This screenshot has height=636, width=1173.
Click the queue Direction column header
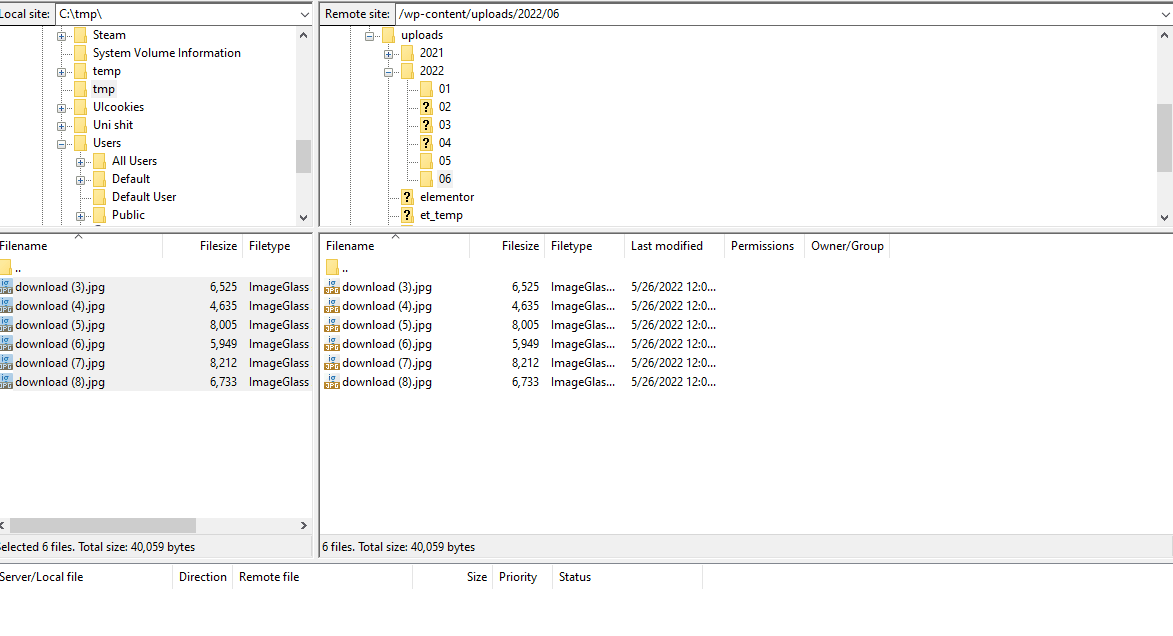(x=203, y=577)
